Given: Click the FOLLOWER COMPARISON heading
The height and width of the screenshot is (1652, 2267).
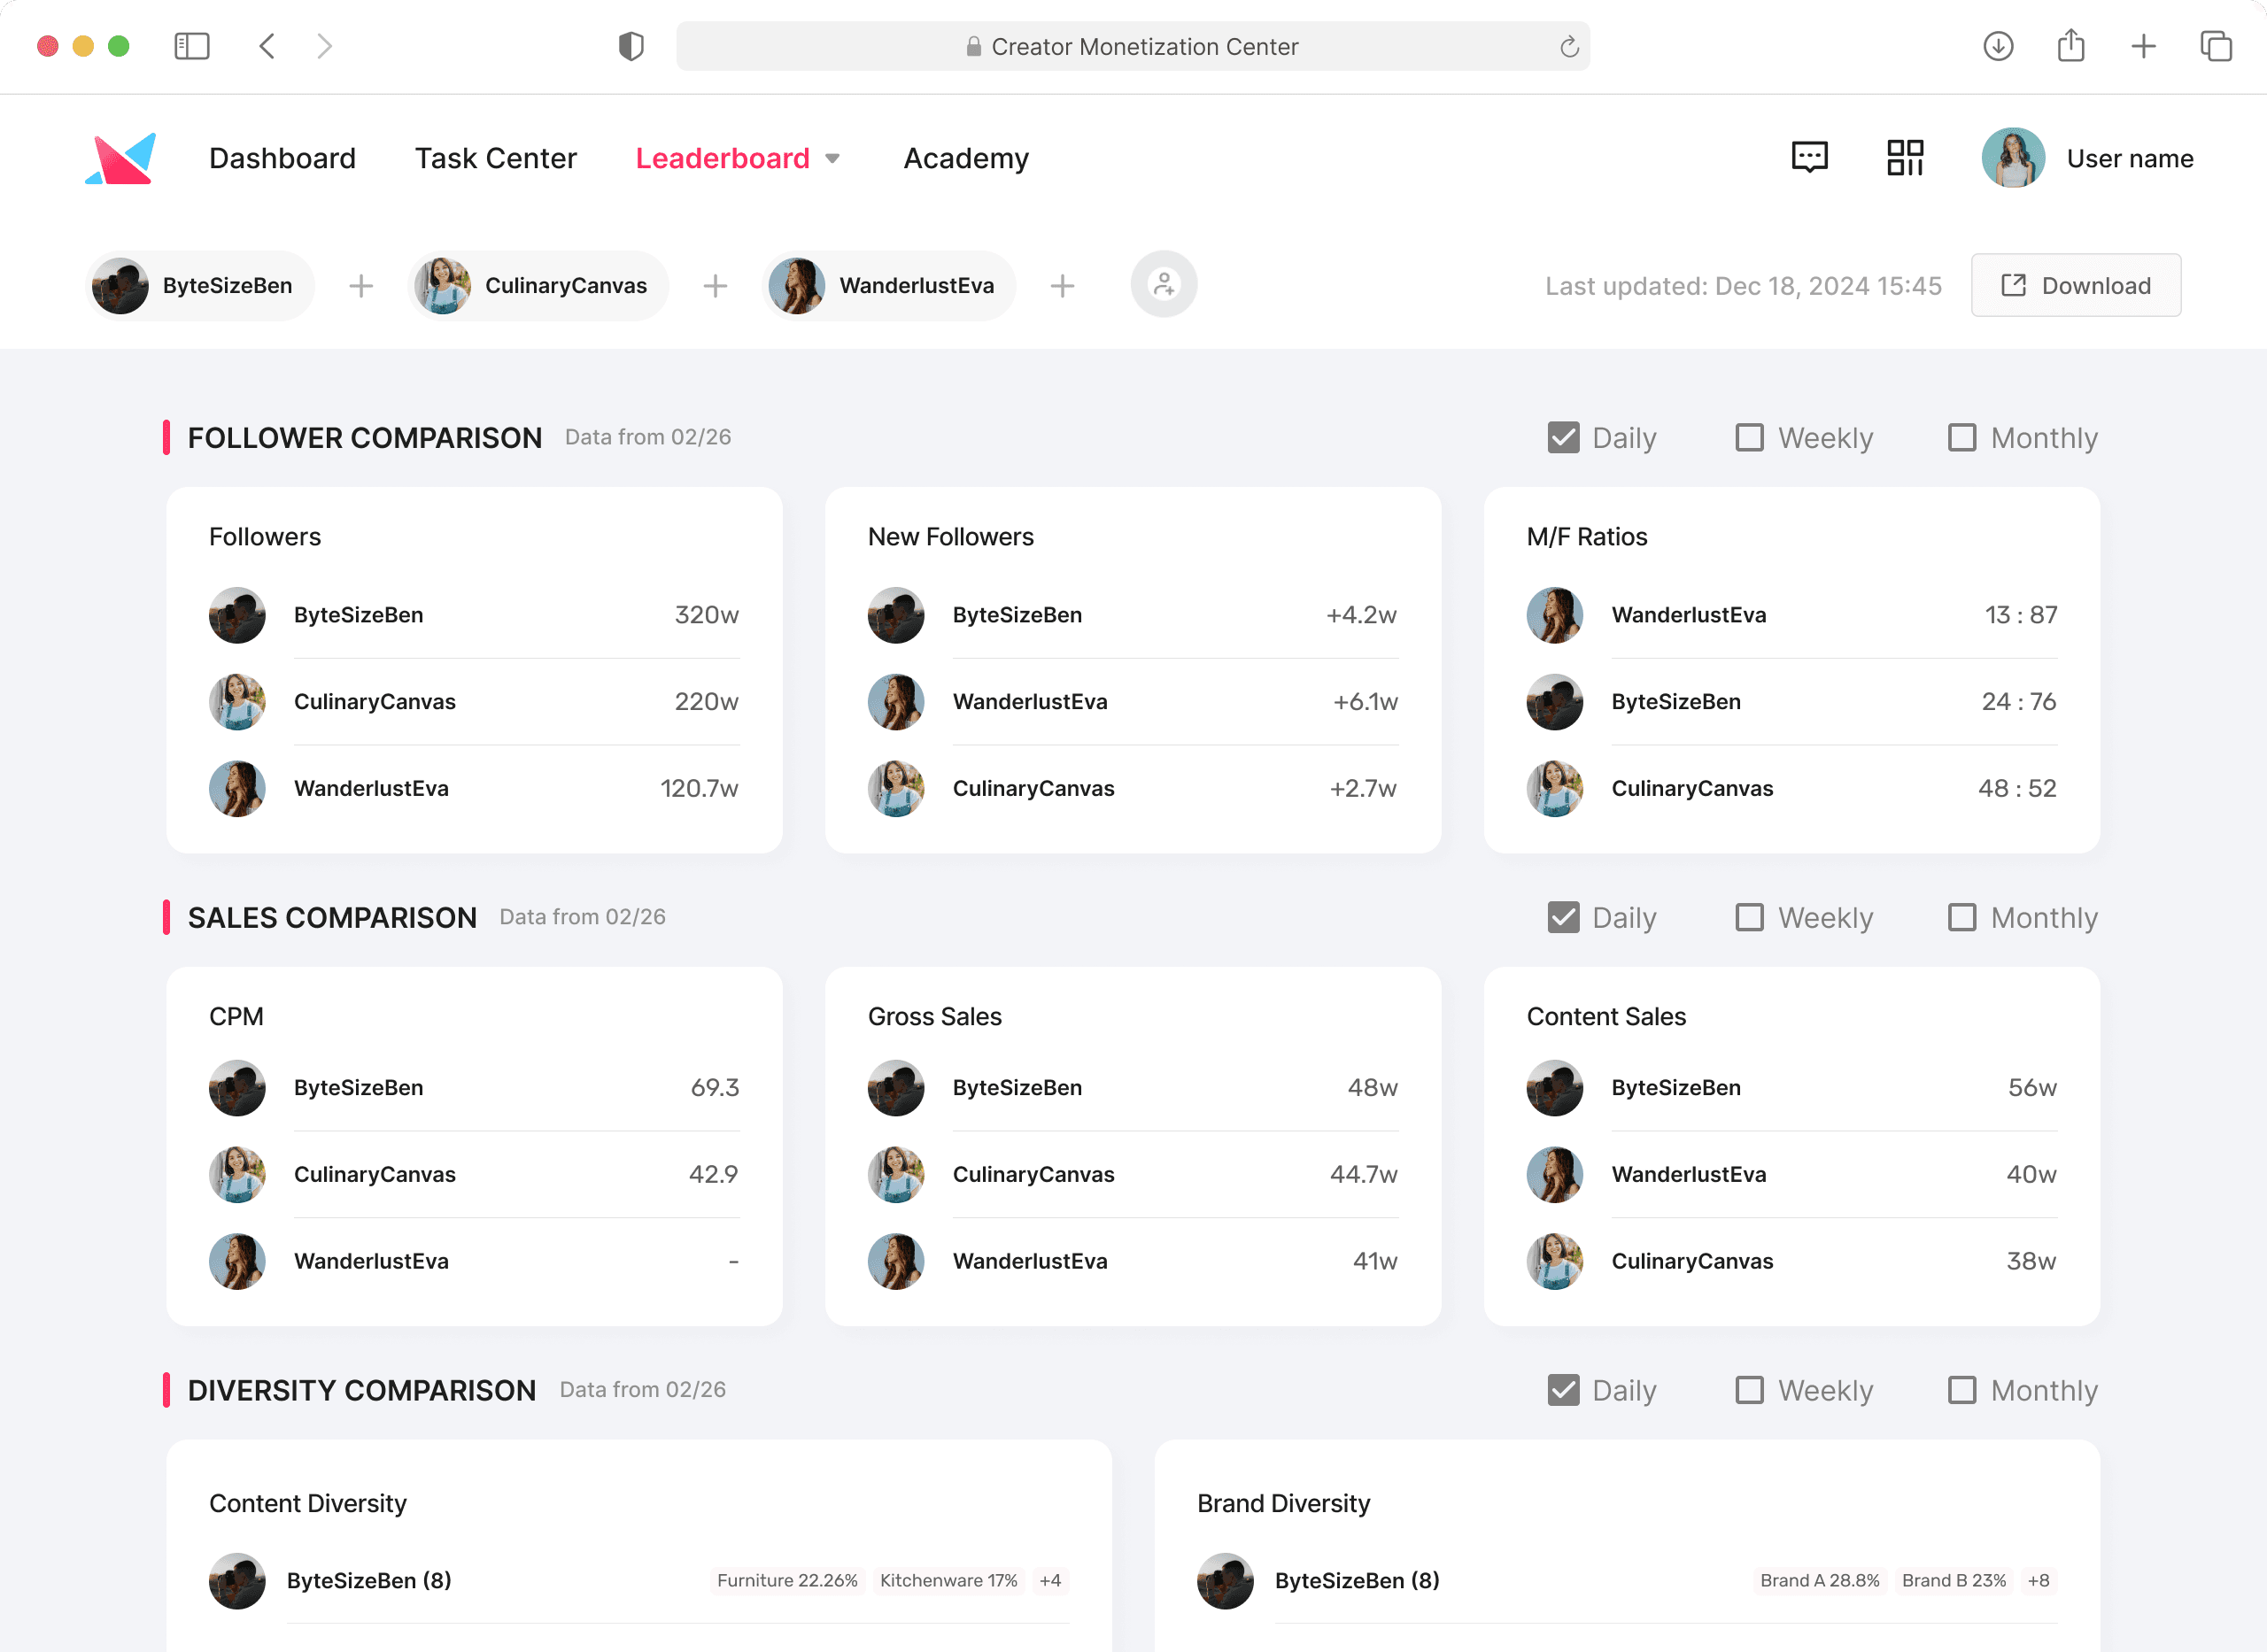Looking at the screenshot, I should tap(365, 438).
